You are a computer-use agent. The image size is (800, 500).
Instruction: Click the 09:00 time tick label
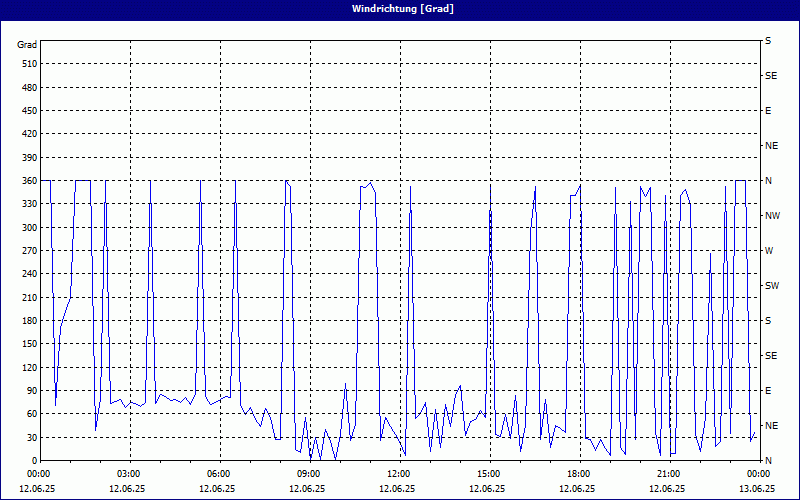[x=308, y=474]
